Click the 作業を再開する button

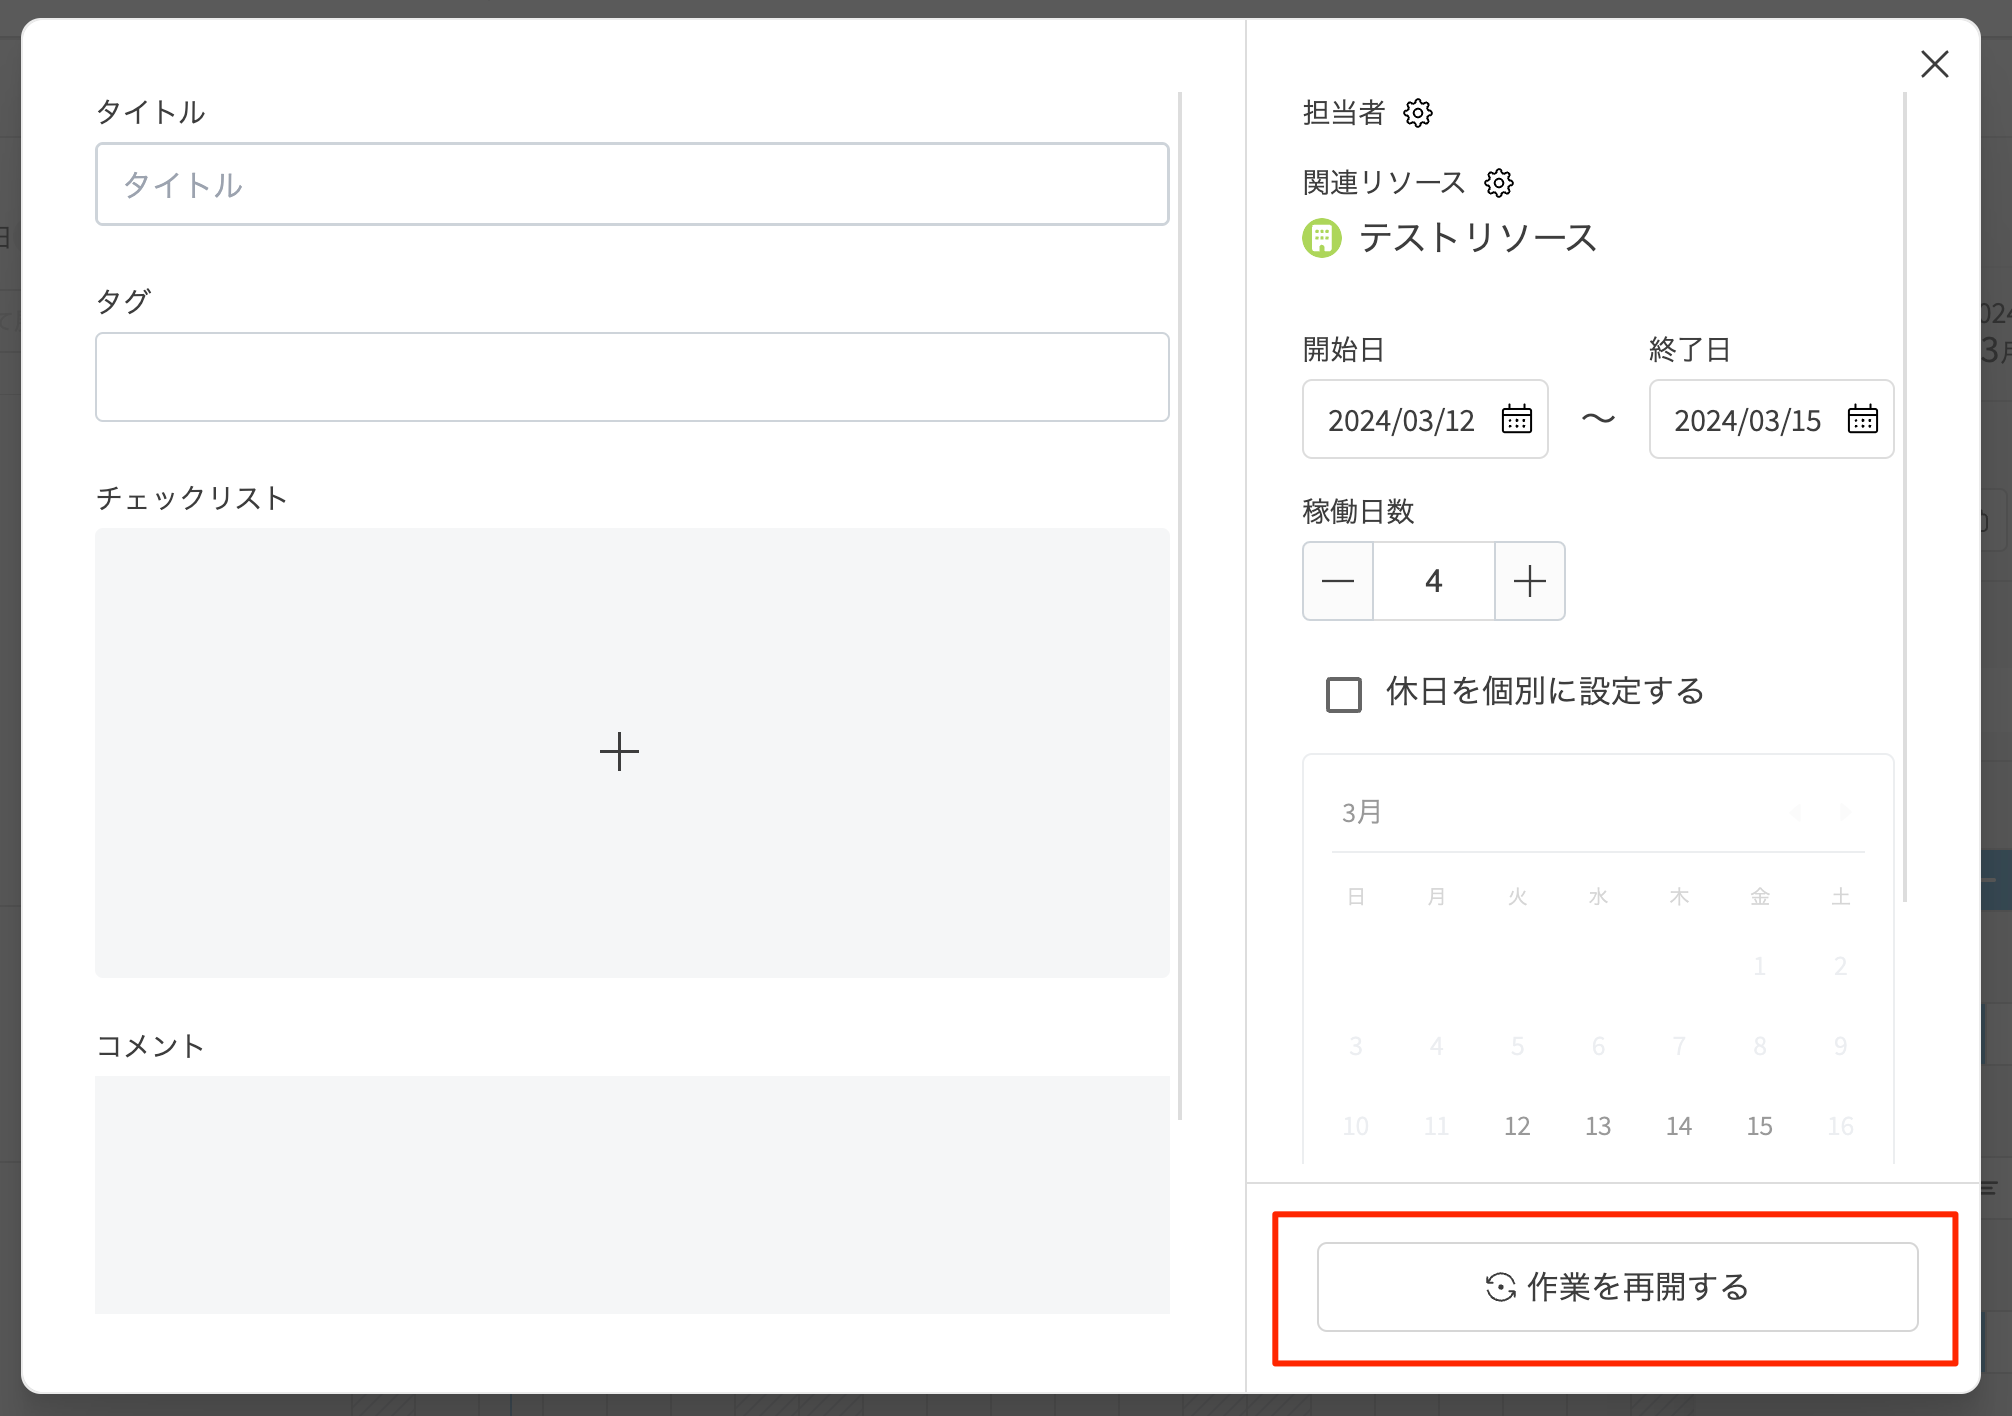1616,1287
